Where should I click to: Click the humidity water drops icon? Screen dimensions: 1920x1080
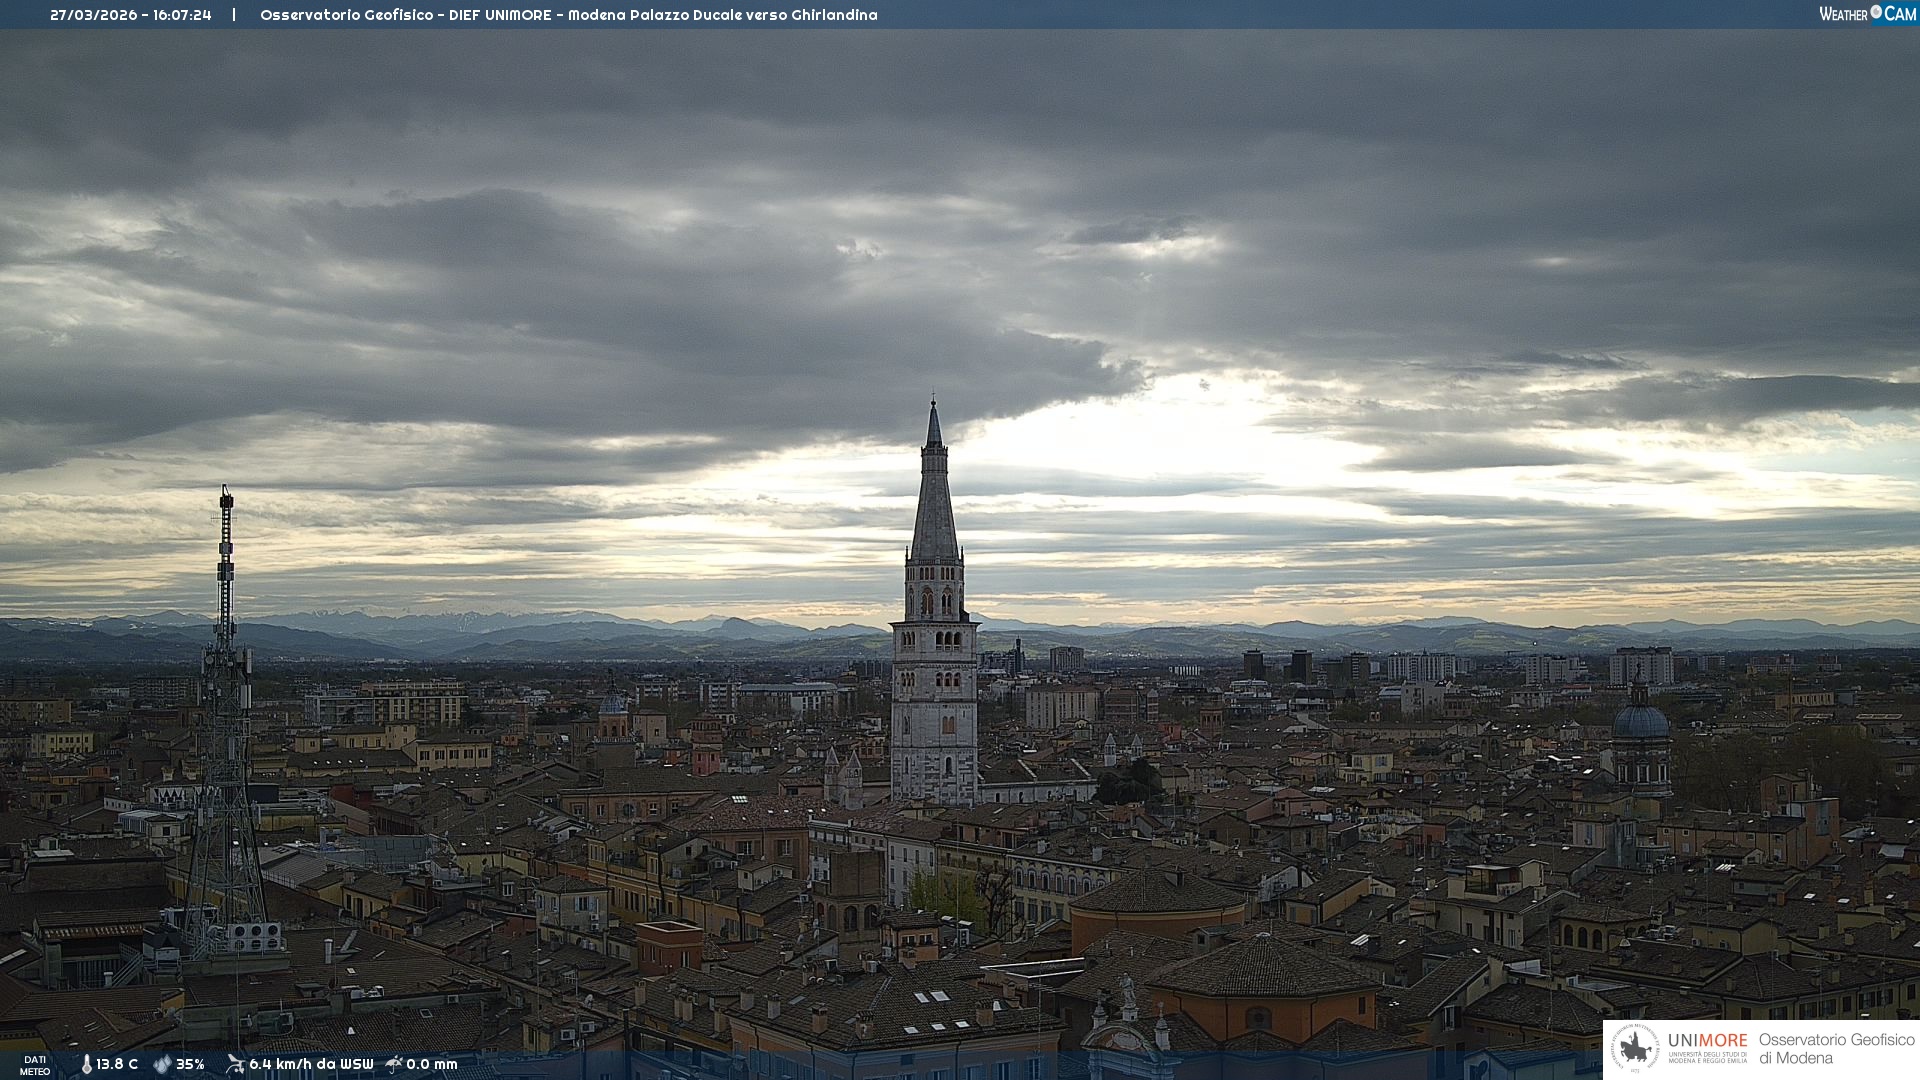click(162, 1064)
